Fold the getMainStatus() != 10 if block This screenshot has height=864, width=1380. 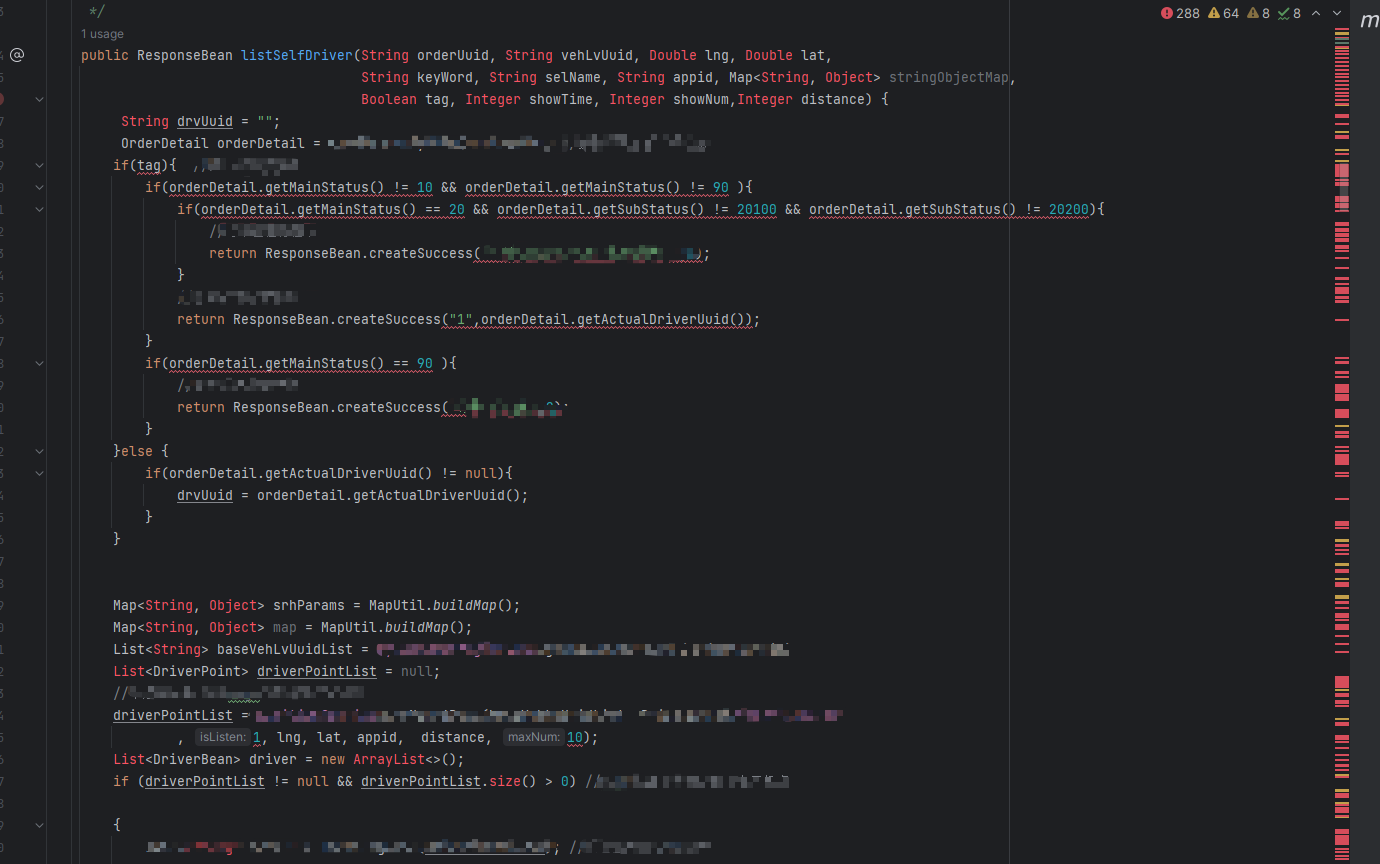(39, 187)
